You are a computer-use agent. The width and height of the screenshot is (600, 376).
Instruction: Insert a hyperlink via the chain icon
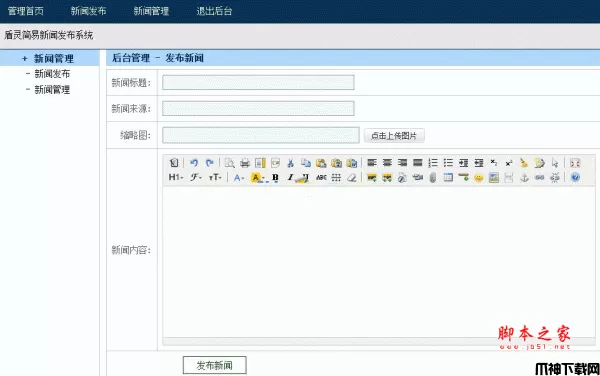coord(540,177)
